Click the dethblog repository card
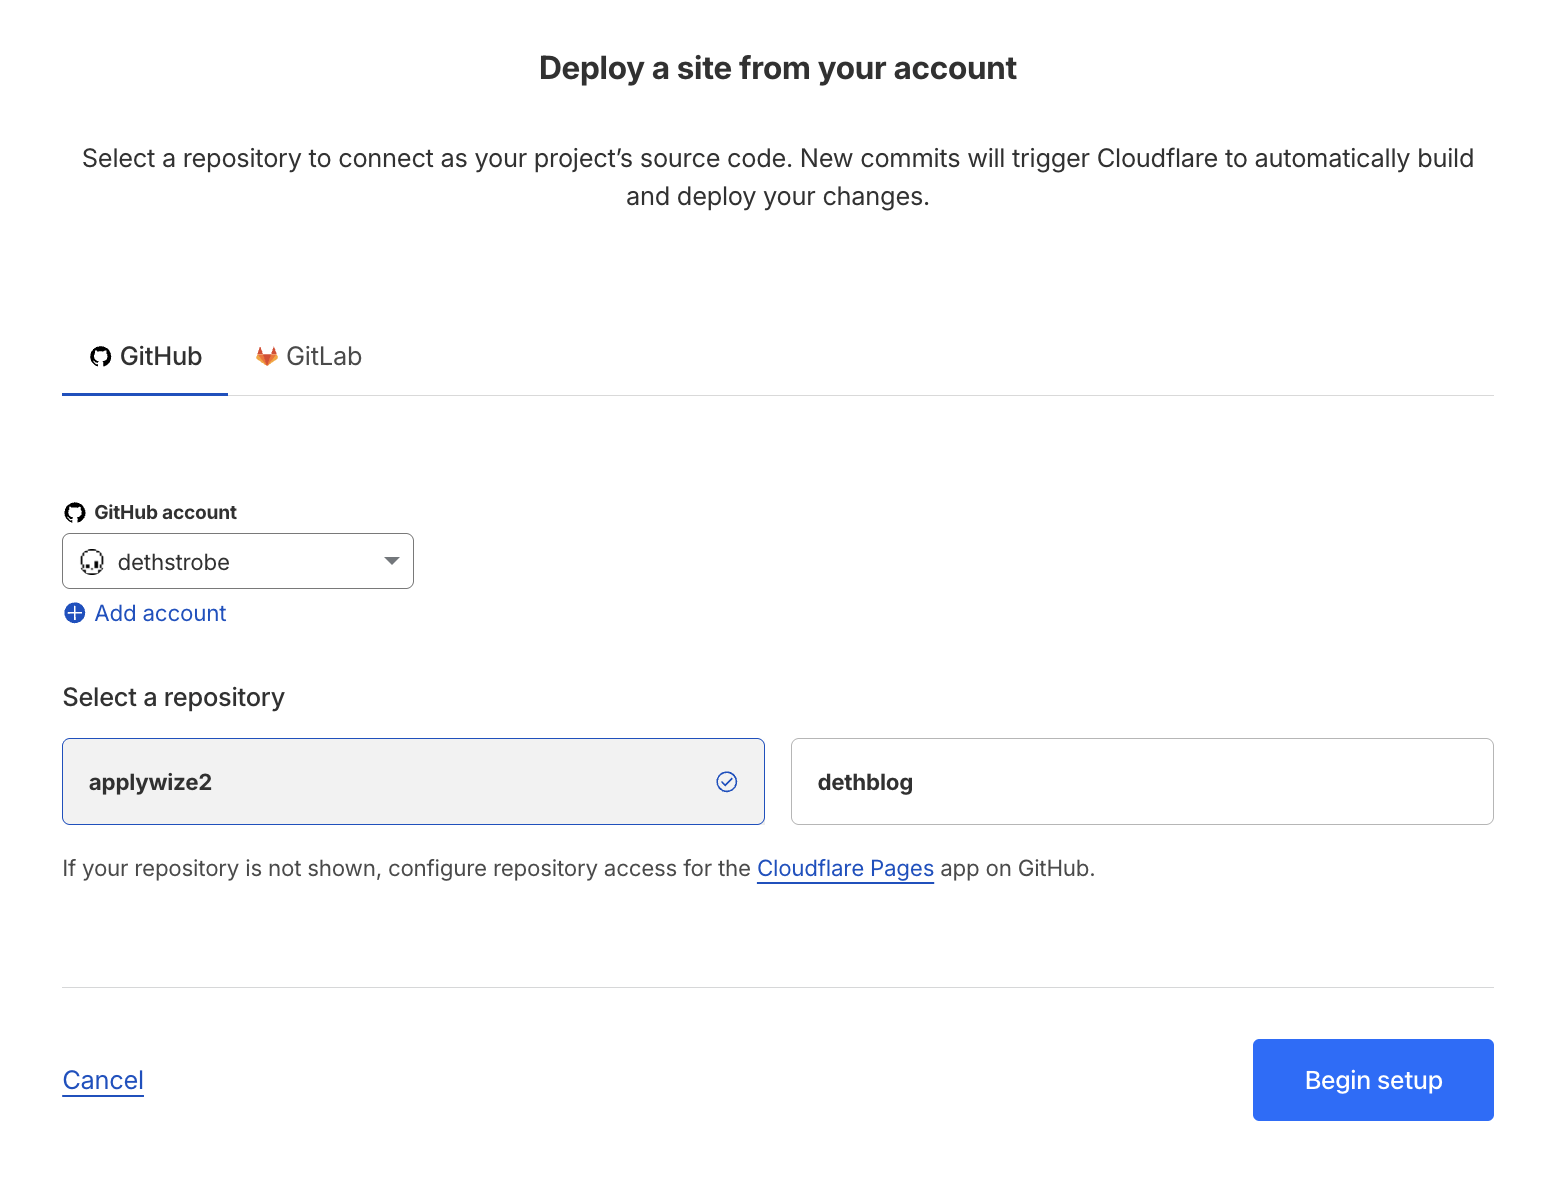The image size is (1548, 1178). pos(1142,781)
